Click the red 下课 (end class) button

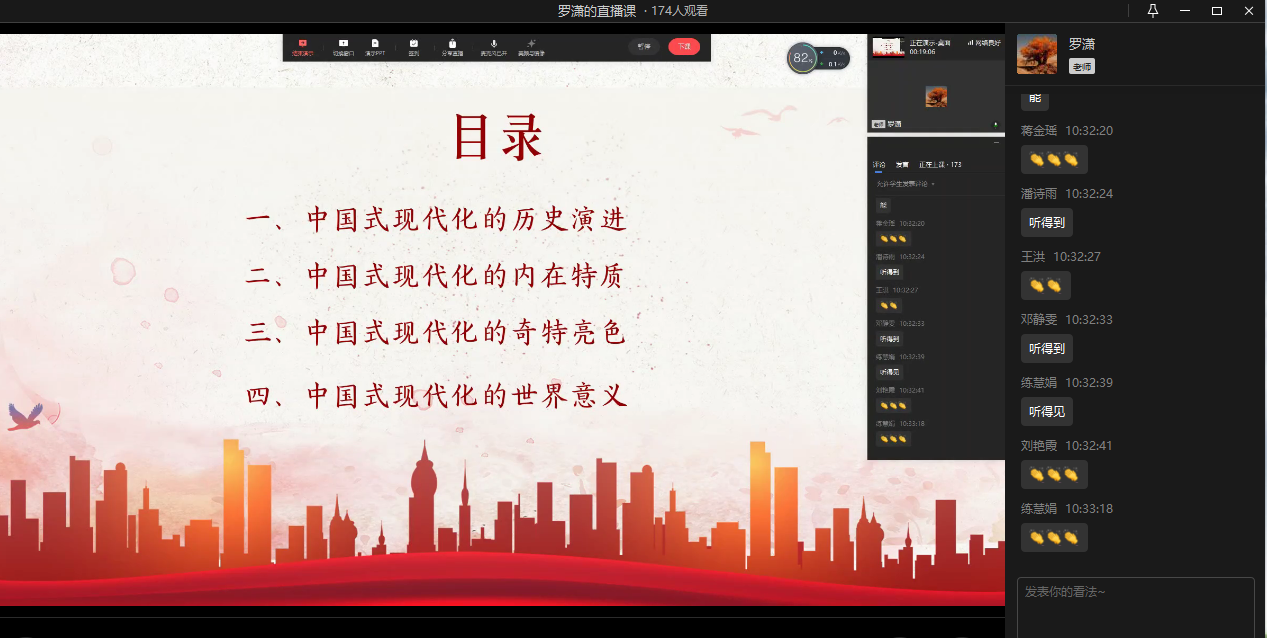coord(684,47)
